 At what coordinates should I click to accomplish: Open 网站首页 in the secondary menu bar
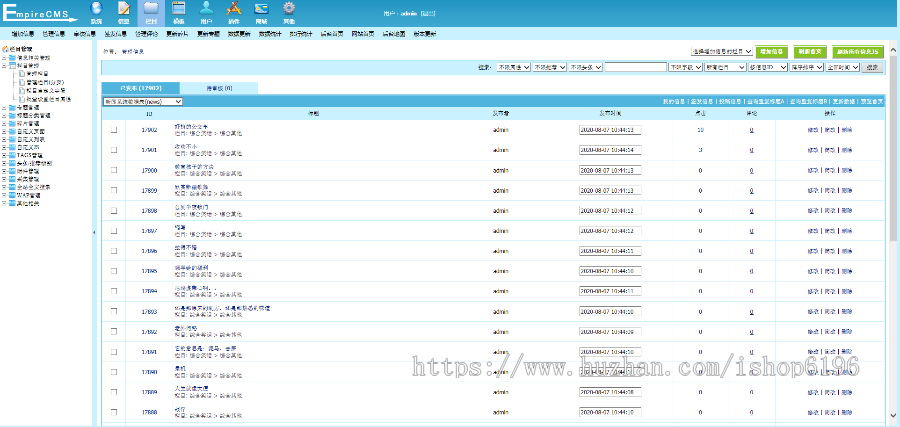[x=363, y=34]
